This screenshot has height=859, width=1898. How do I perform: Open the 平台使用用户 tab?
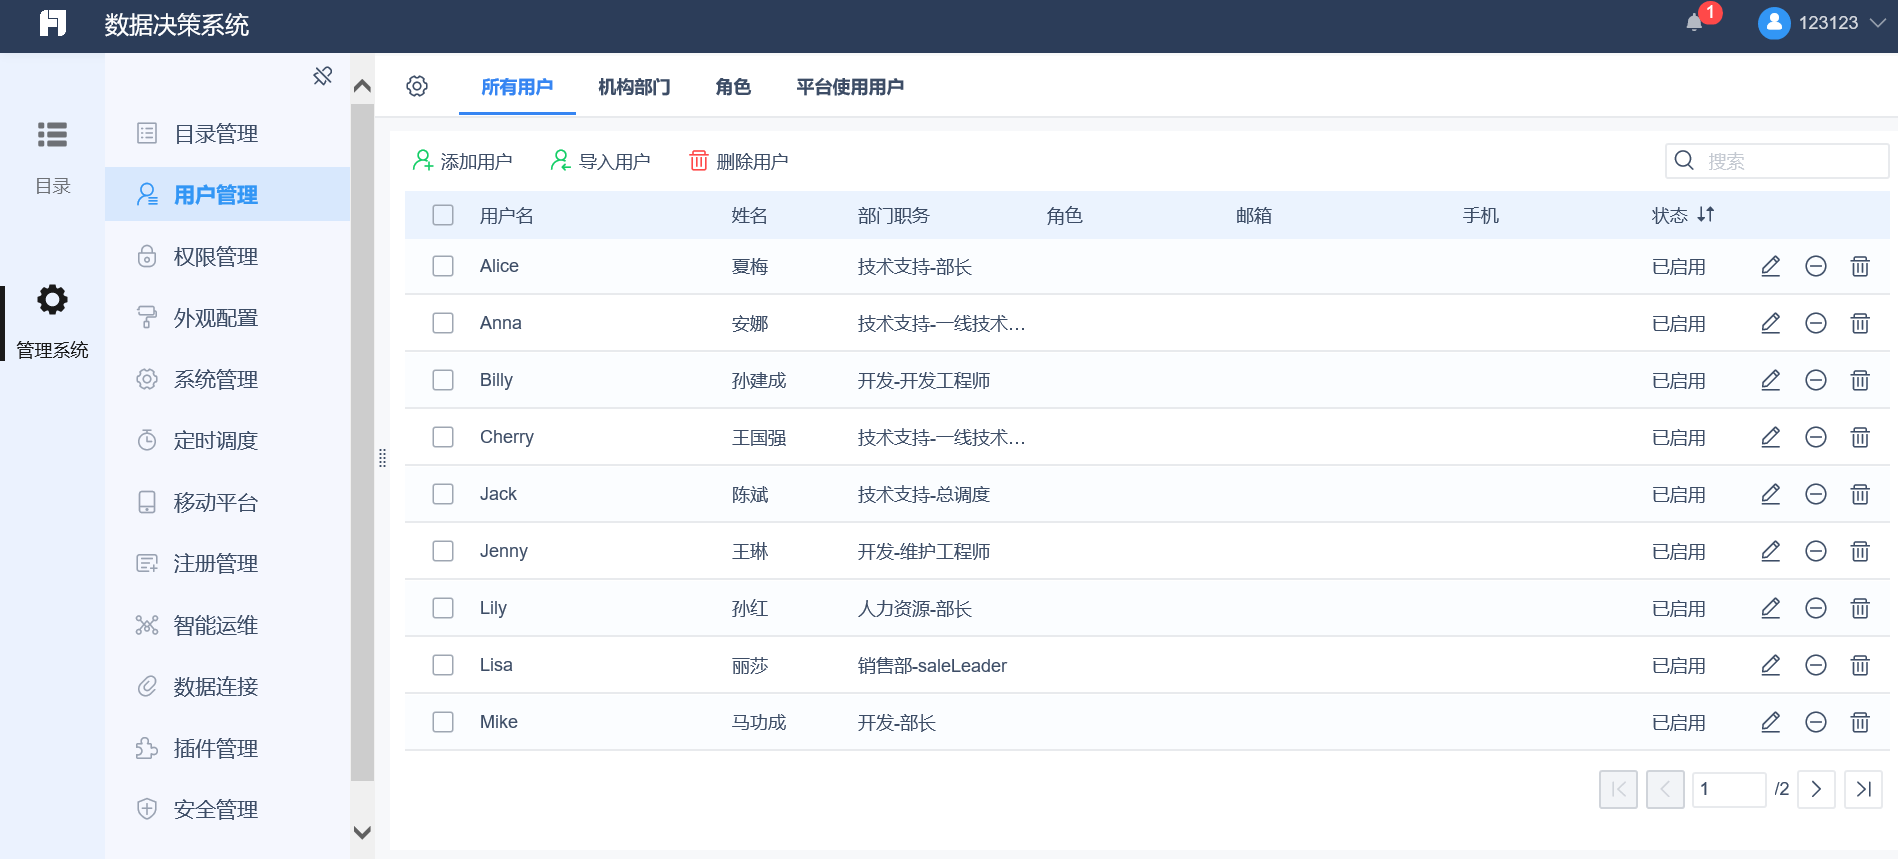tap(850, 87)
